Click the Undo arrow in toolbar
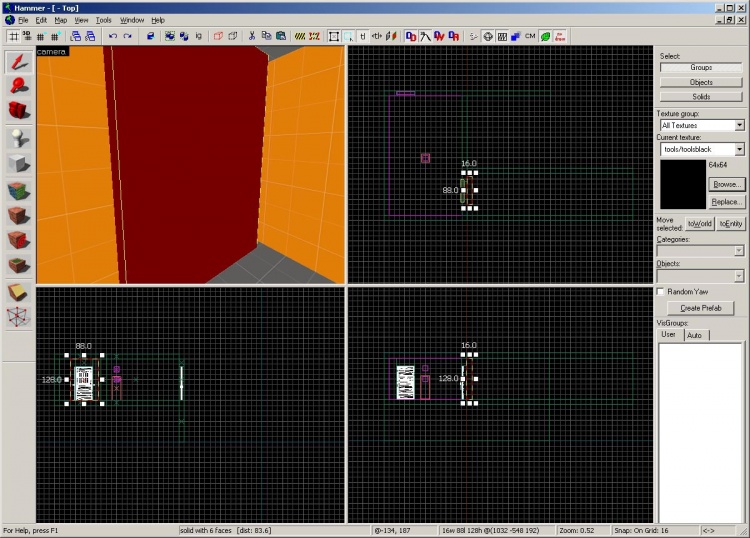750x538 pixels. (112, 36)
